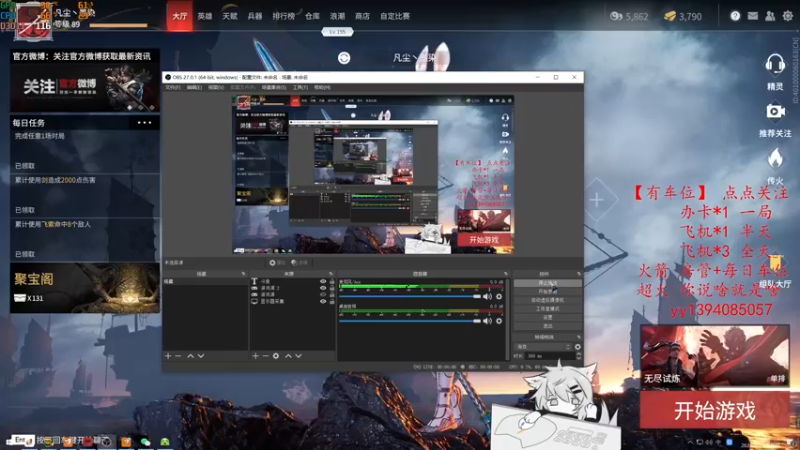The height and width of the screenshot is (450, 800).
Task: Undock the 来源 panel via header icon
Action: tap(331, 274)
